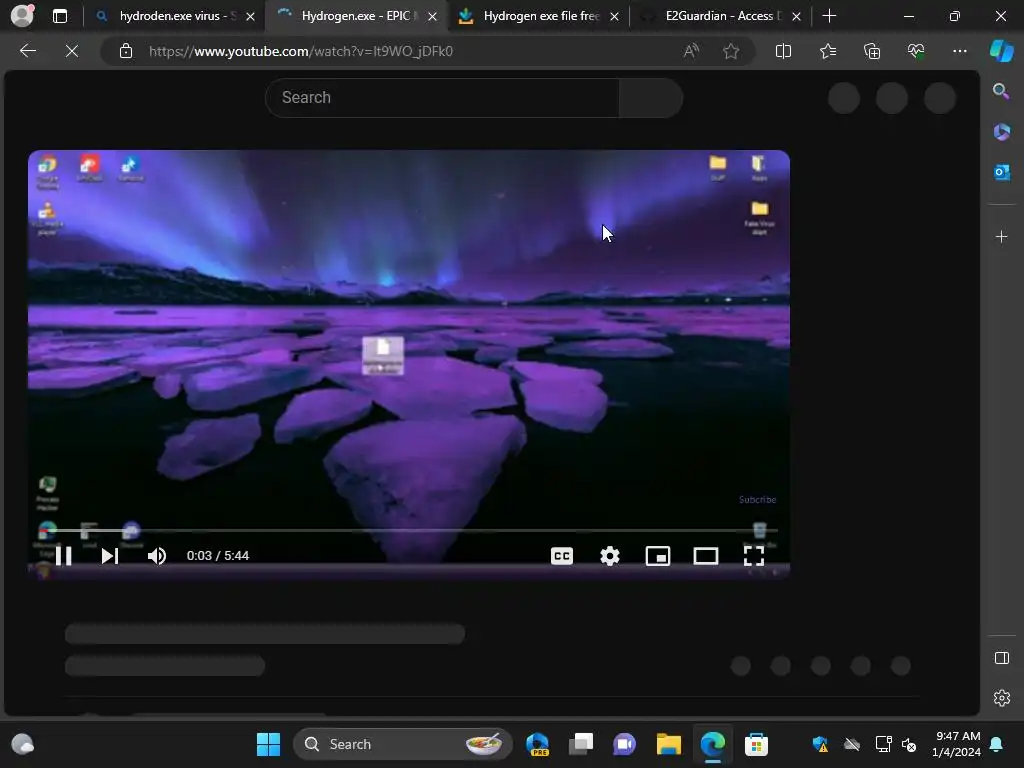Pause the YouTube video
Screen dimensions: 1024x768
pos(63,556)
